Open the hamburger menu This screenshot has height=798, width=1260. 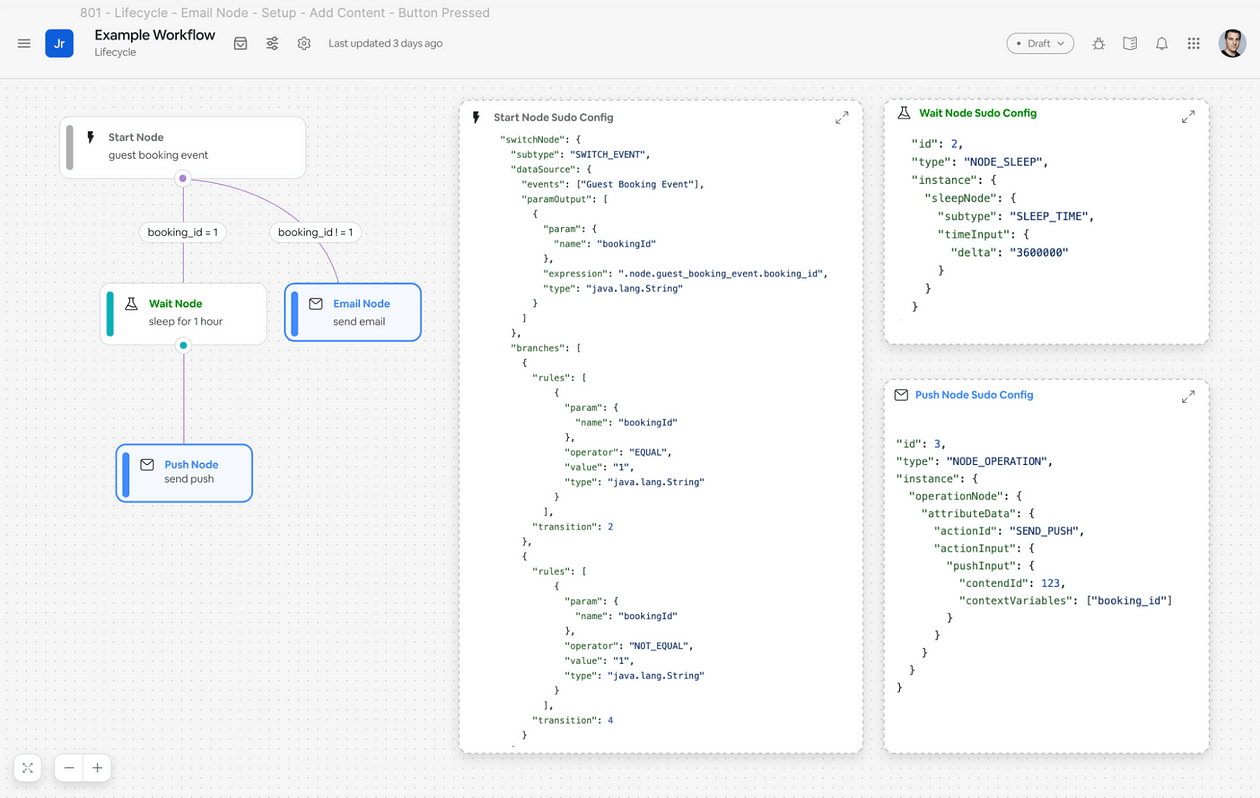24,43
